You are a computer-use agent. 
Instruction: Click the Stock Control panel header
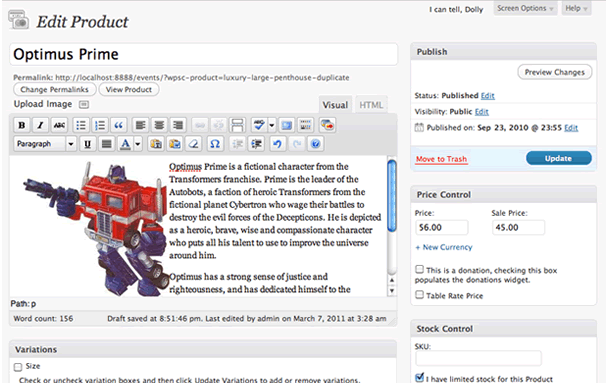[x=504, y=329]
